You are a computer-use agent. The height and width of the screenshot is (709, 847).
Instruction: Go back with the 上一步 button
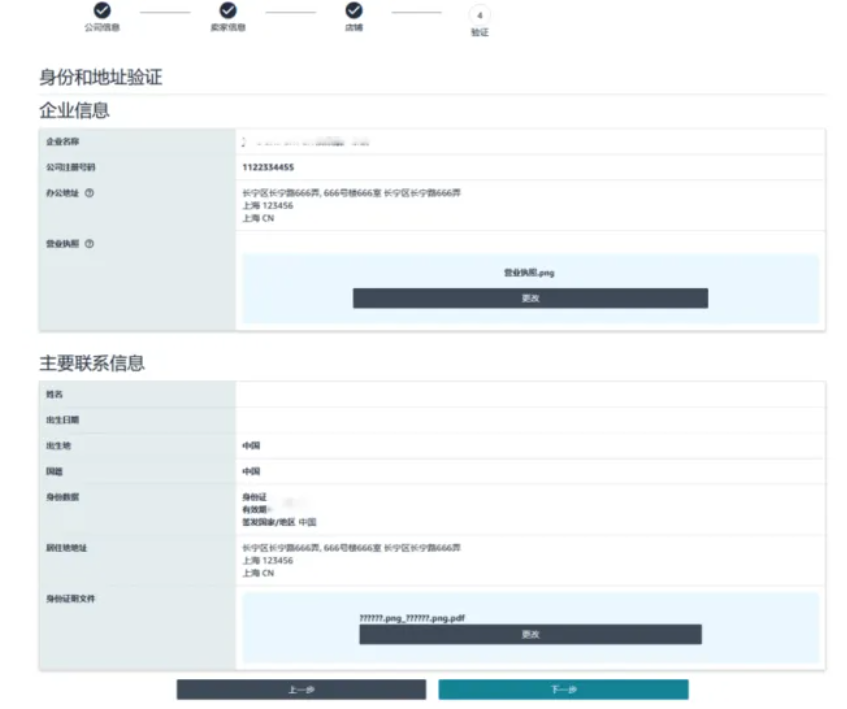point(301,689)
